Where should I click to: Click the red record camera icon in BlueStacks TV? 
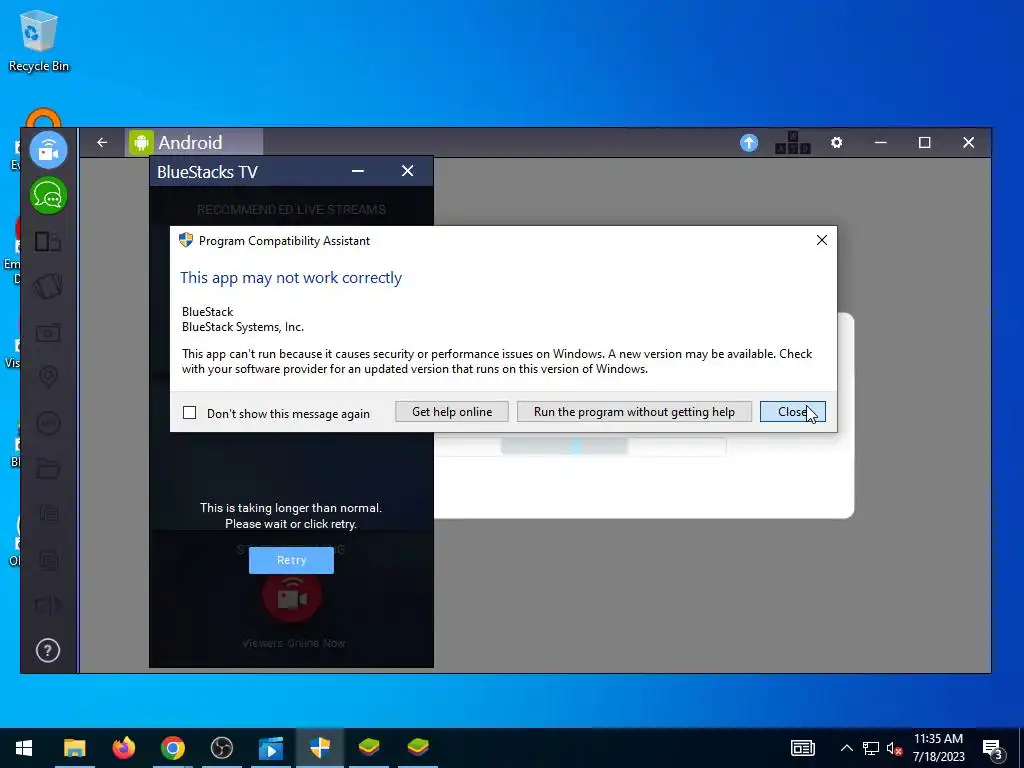[x=291, y=598]
